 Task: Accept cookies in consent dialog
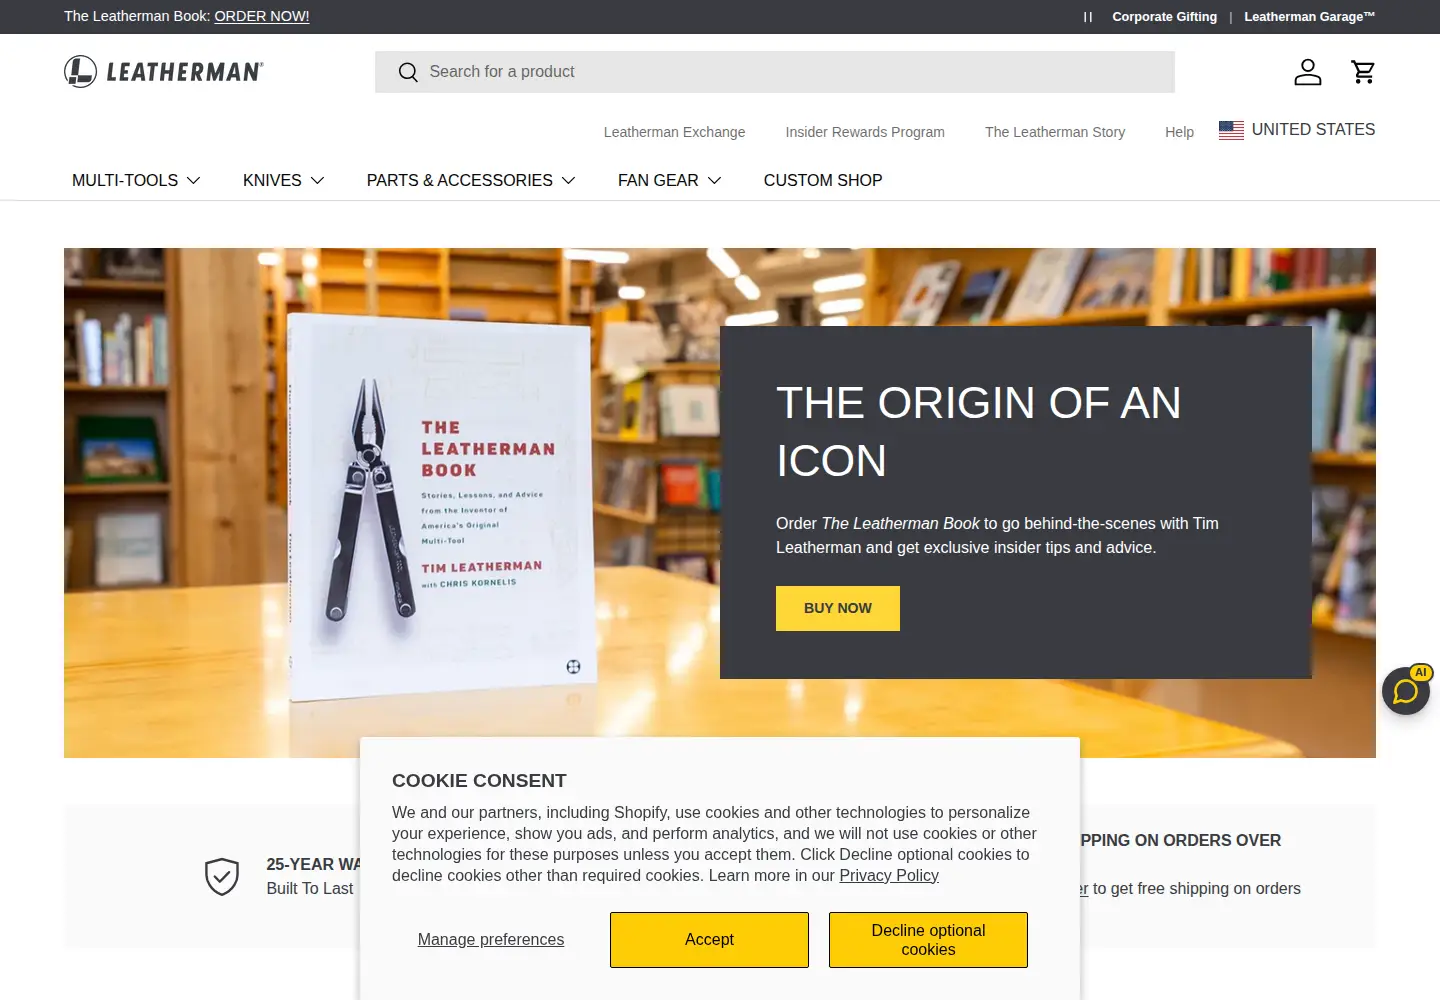[x=709, y=940]
